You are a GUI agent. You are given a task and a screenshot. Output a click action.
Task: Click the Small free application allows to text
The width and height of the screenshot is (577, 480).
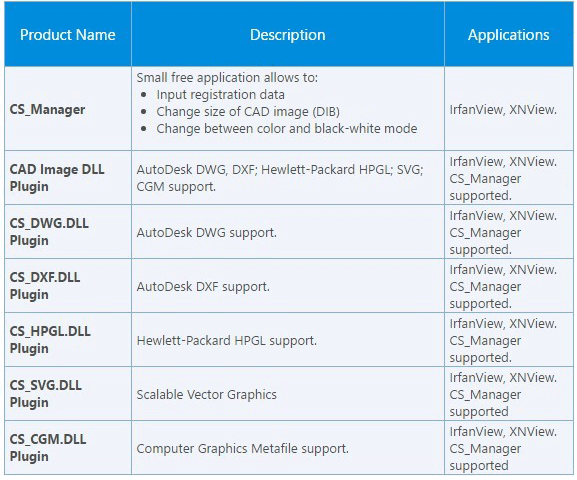pos(227,78)
